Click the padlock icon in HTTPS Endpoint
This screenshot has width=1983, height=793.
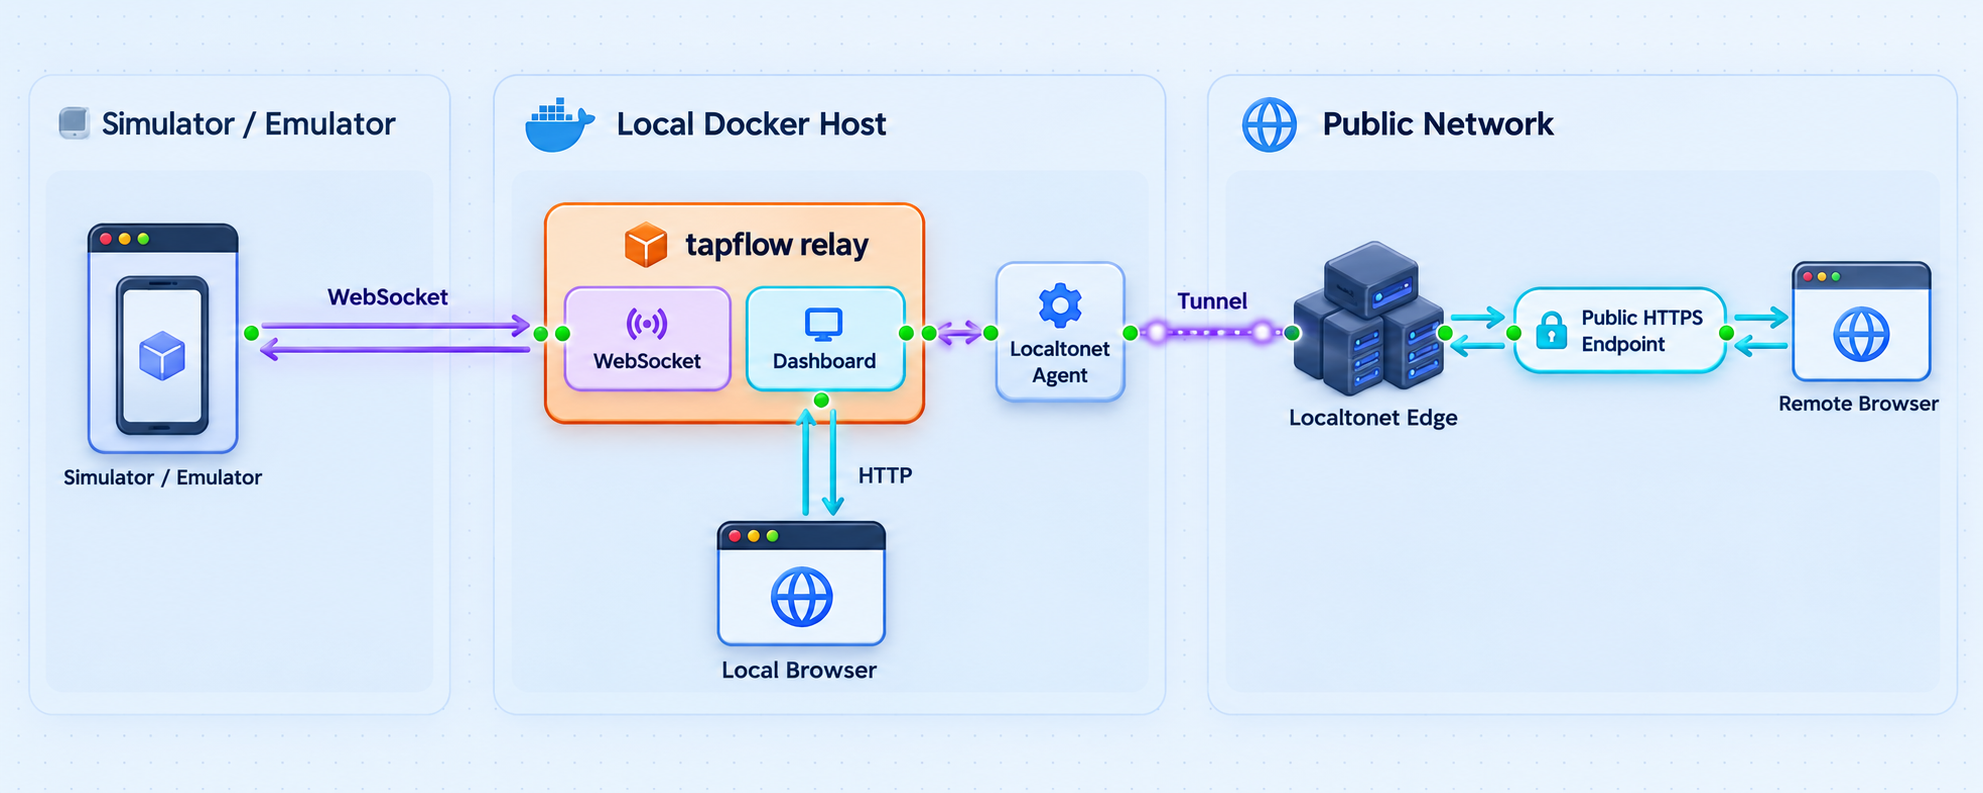click(1551, 330)
